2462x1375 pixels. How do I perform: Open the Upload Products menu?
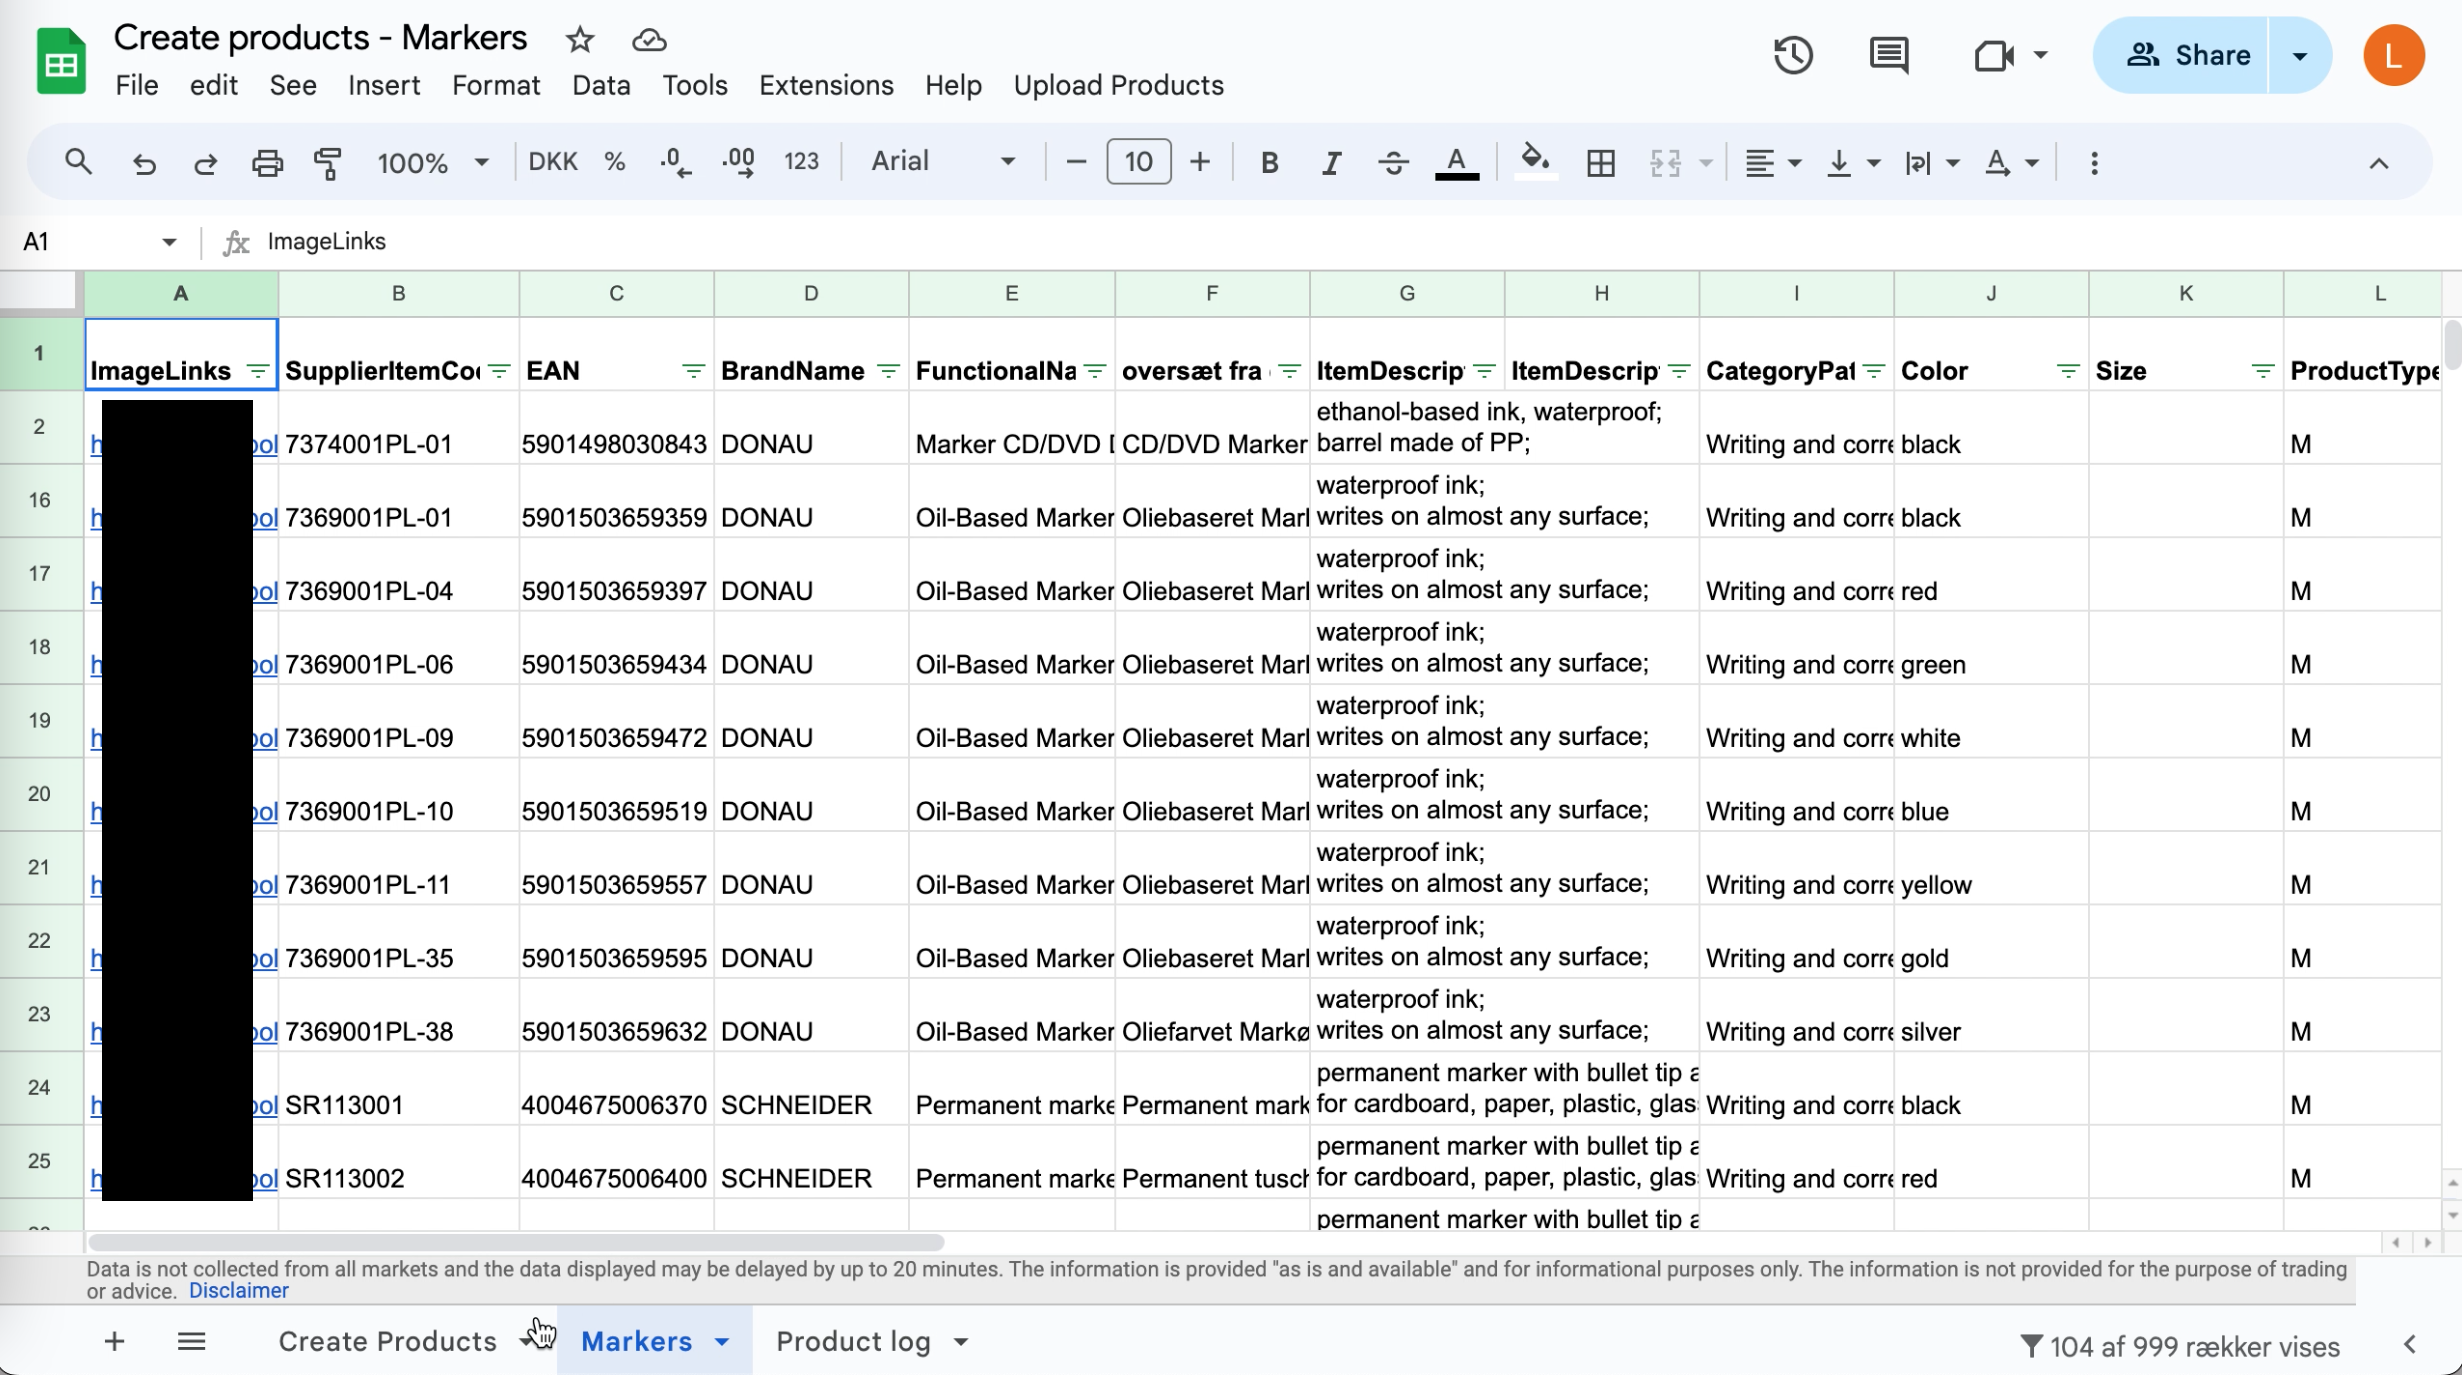click(1118, 85)
